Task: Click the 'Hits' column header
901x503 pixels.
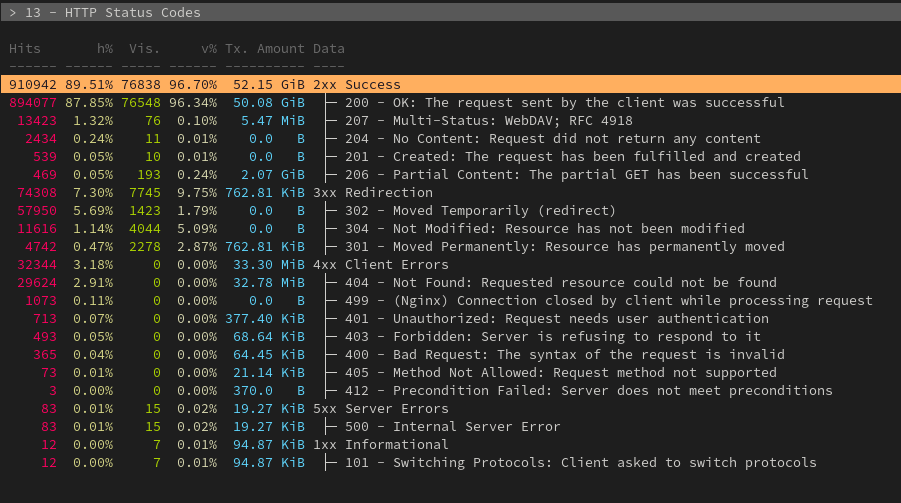Action: point(25,48)
